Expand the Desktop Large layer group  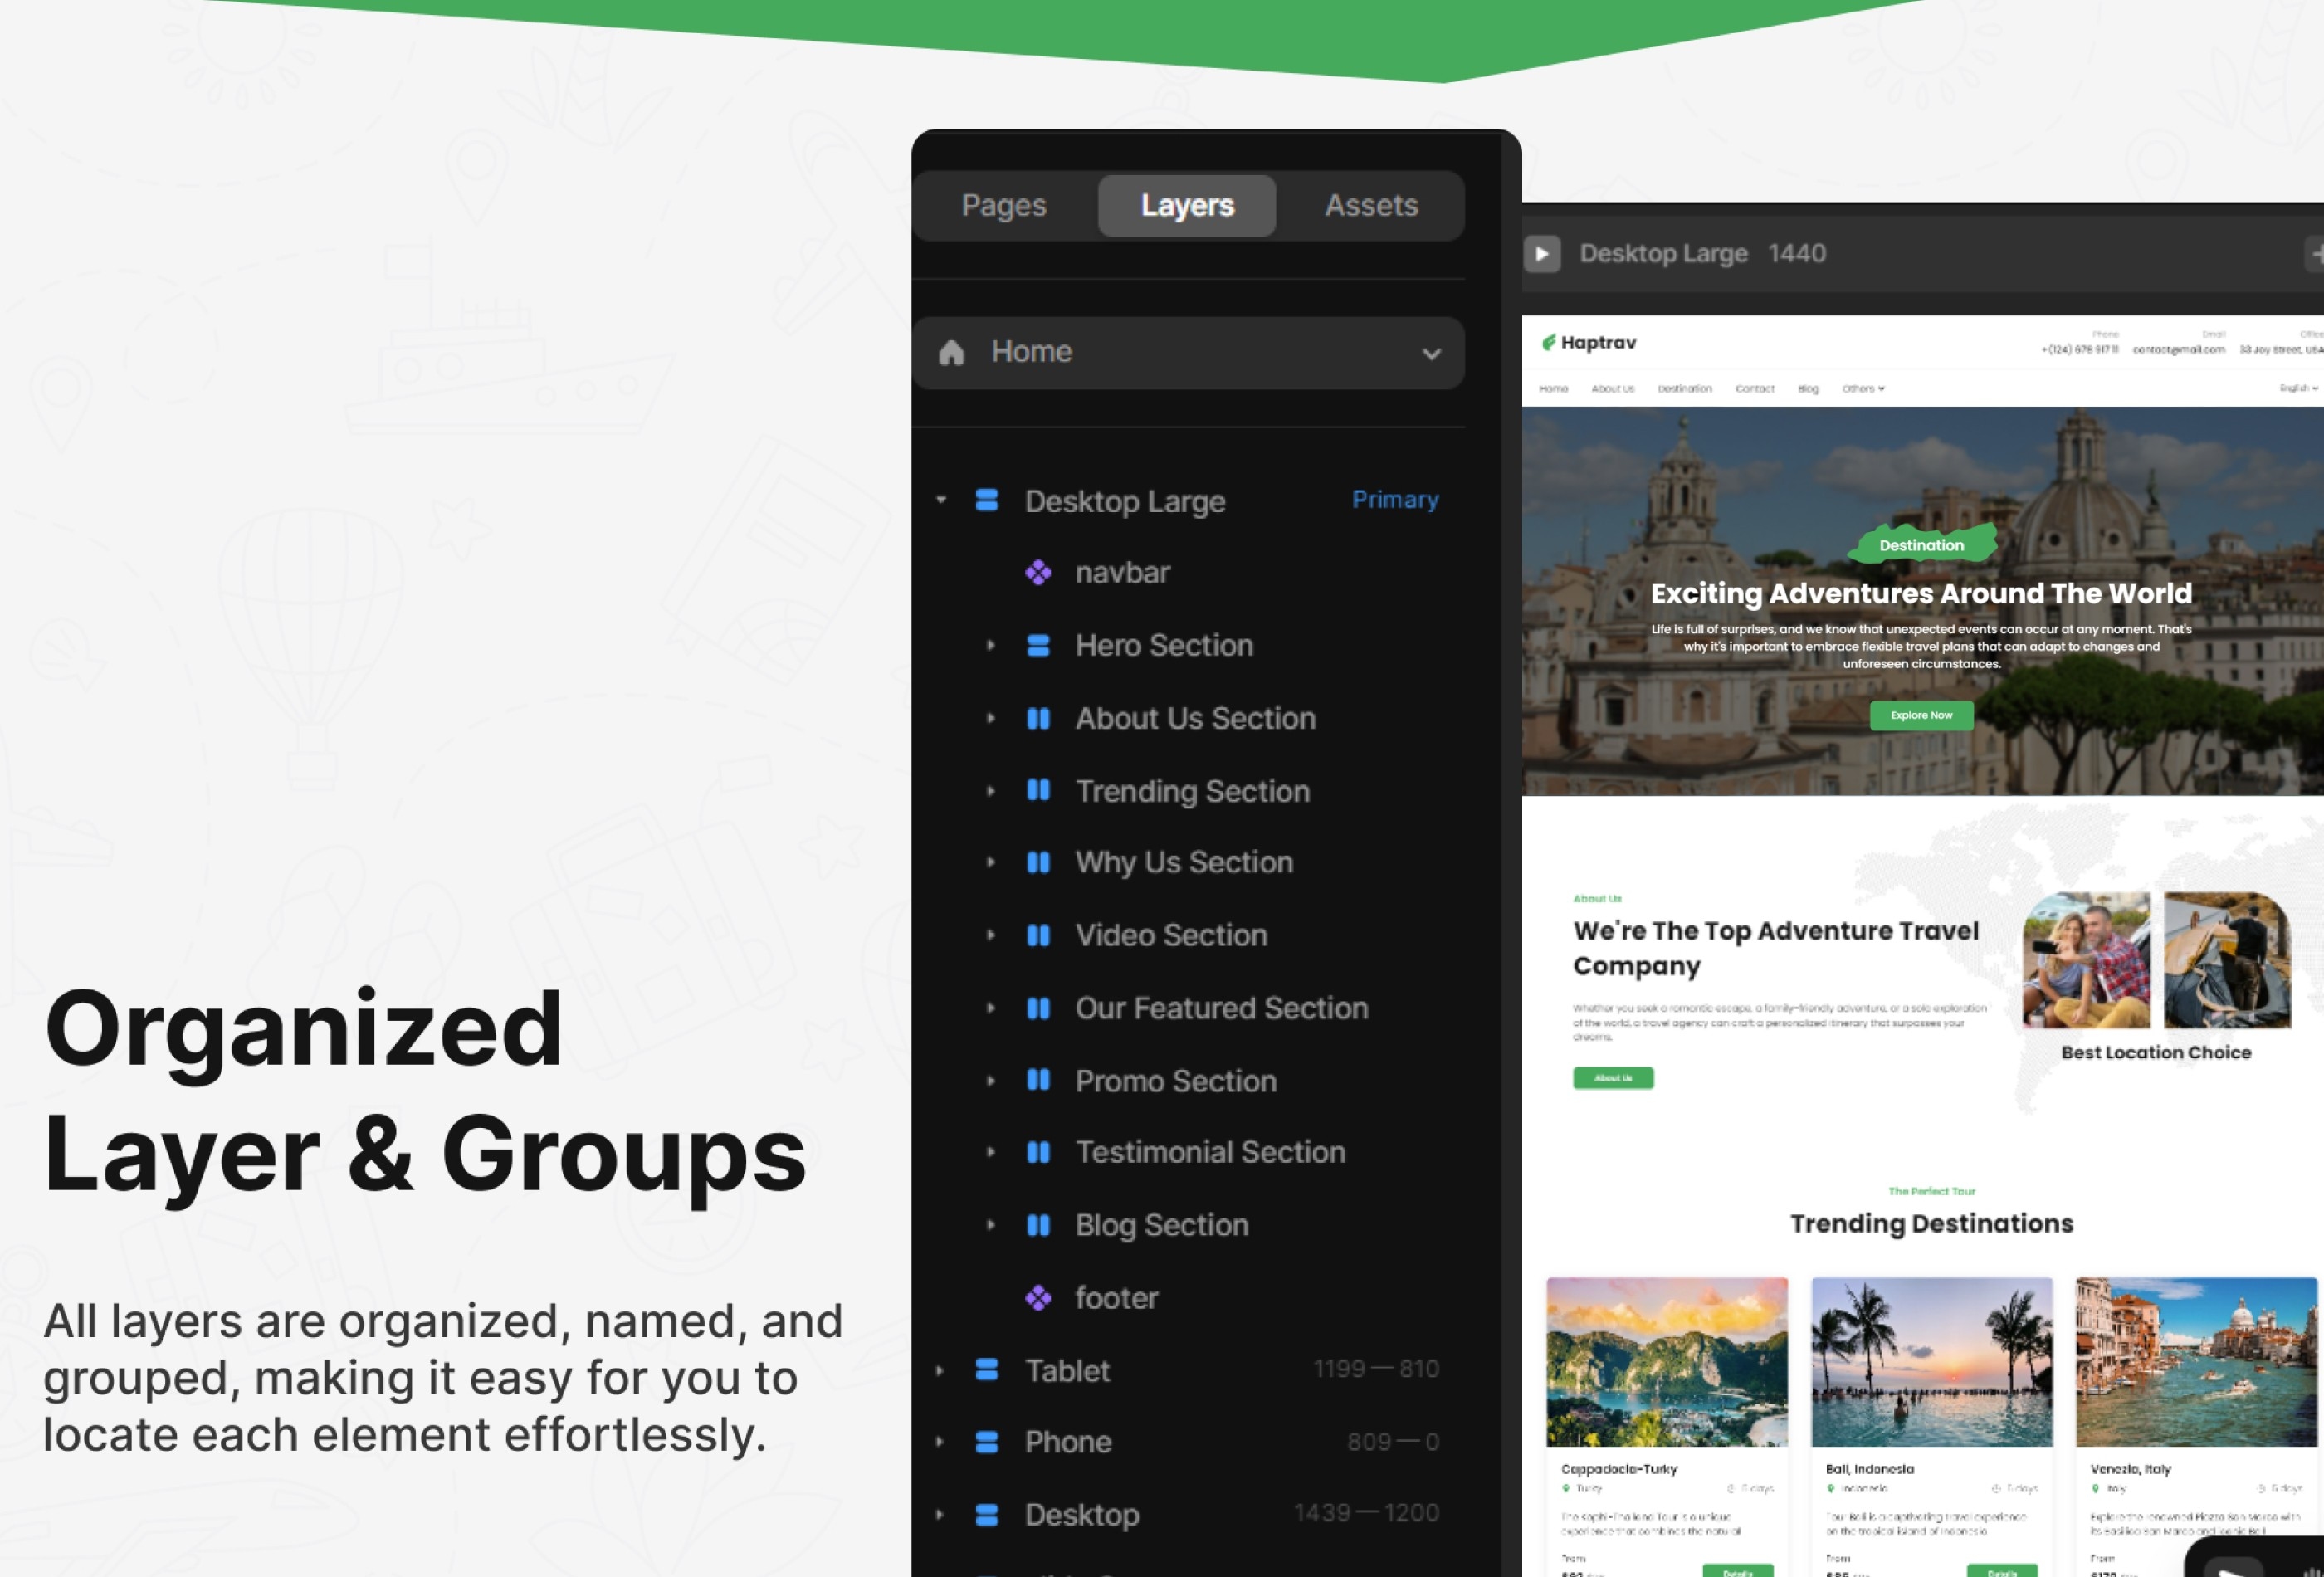941,501
